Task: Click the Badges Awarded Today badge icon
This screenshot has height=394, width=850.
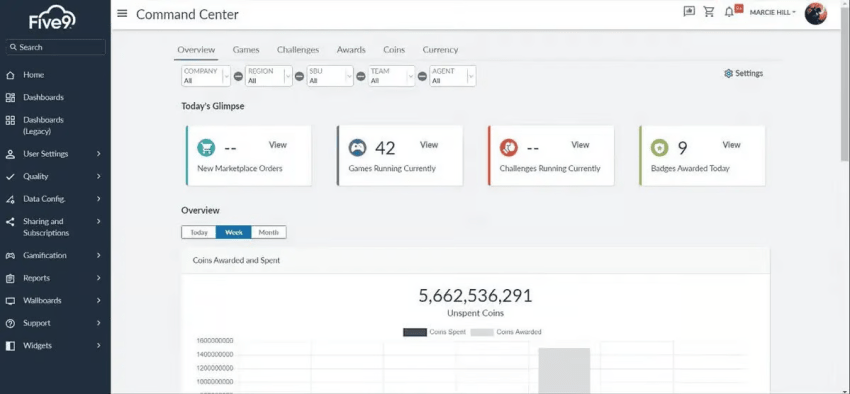Action: point(659,147)
